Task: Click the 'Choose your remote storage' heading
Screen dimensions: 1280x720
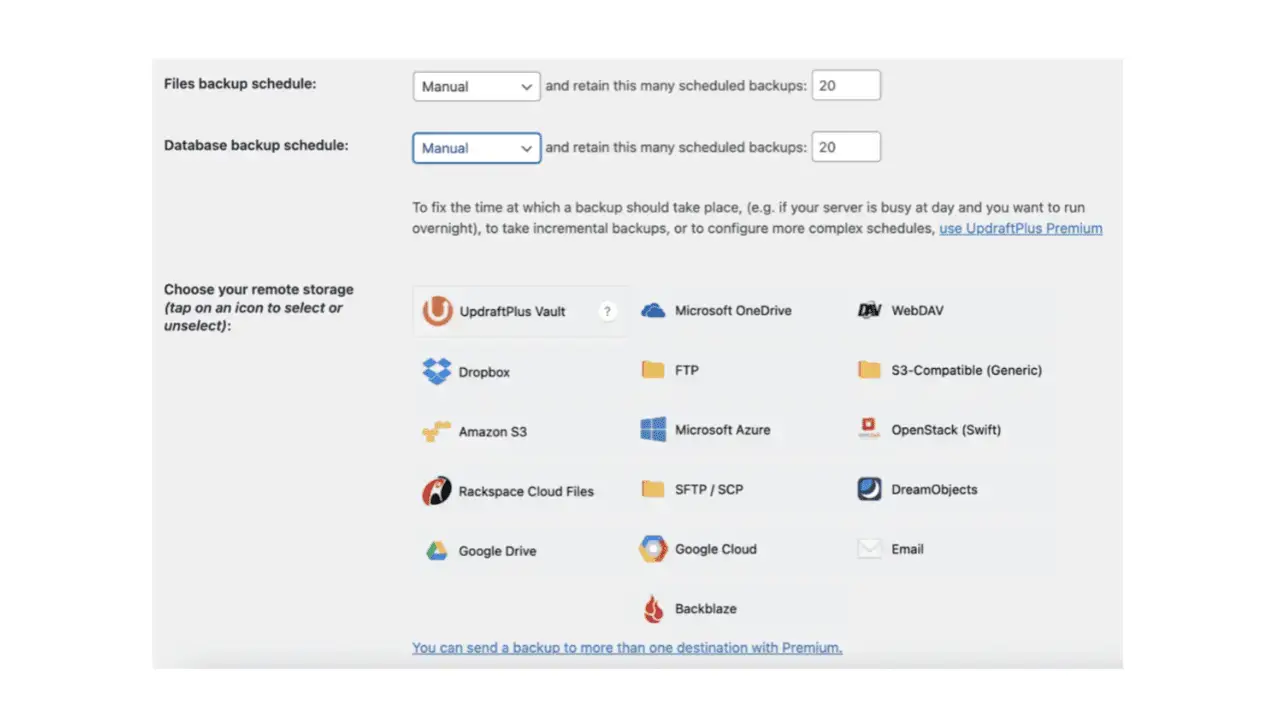Action: [x=259, y=289]
